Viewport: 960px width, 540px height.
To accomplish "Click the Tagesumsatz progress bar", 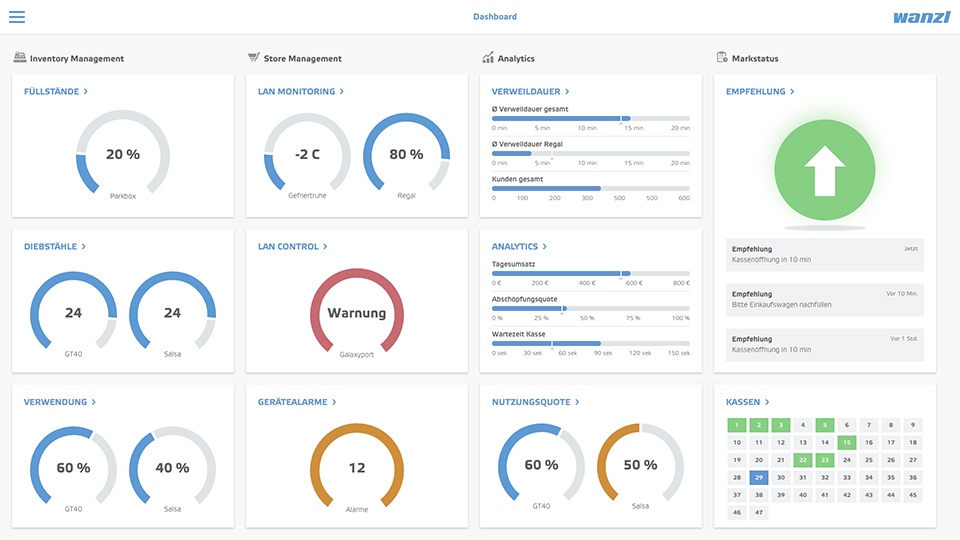I will point(590,273).
